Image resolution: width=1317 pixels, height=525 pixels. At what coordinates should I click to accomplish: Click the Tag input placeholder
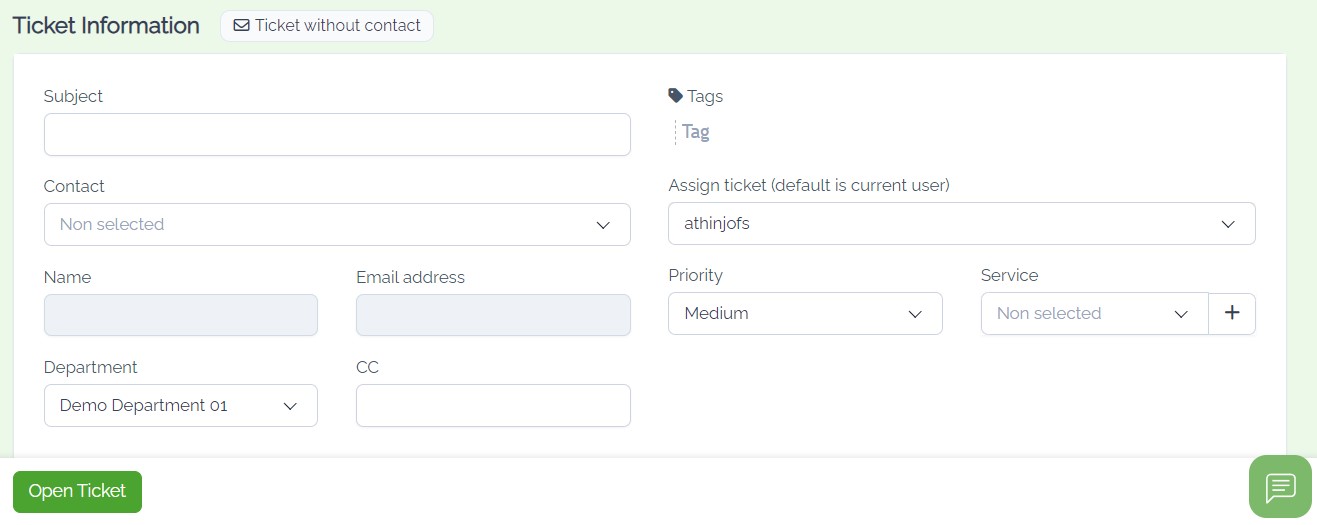696,132
